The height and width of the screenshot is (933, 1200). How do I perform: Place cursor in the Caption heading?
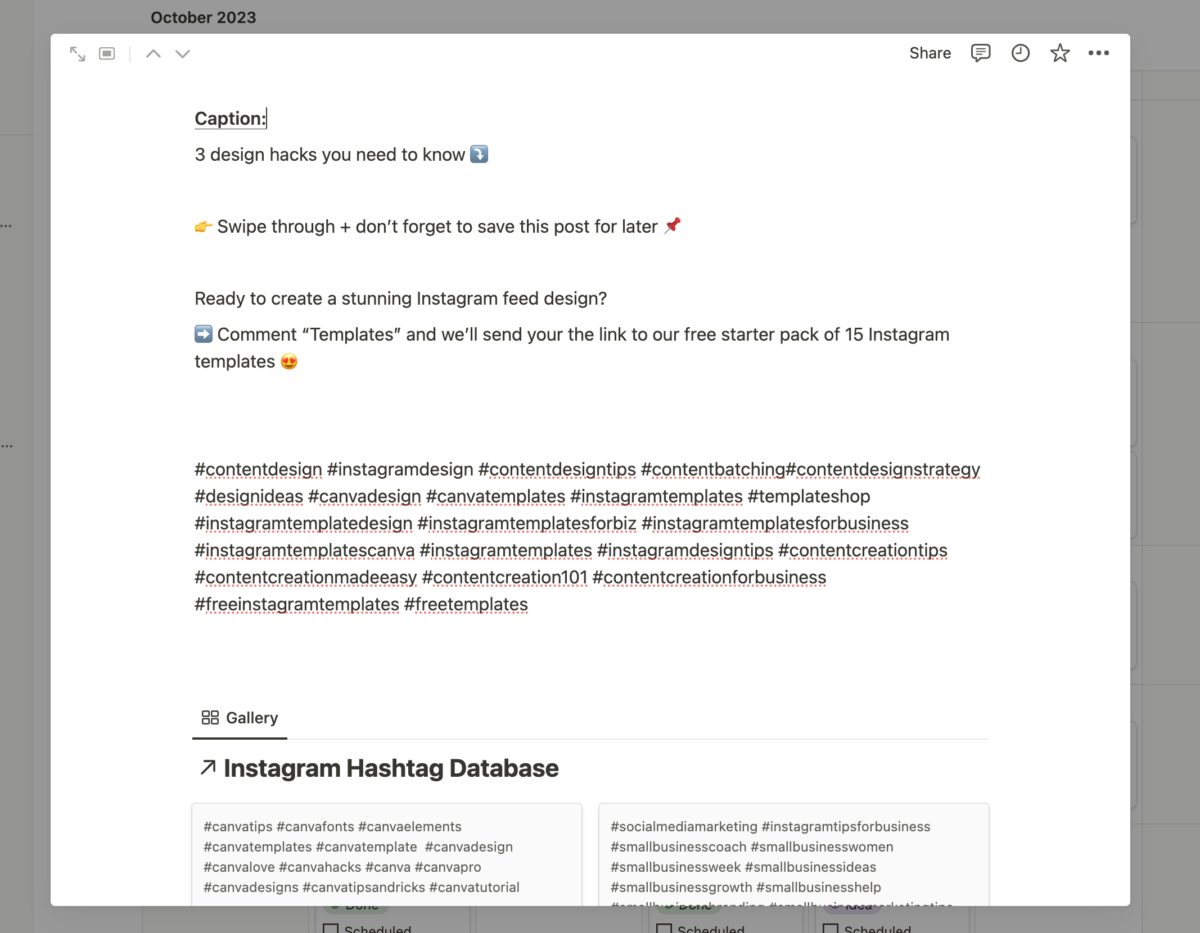point(230,119)
